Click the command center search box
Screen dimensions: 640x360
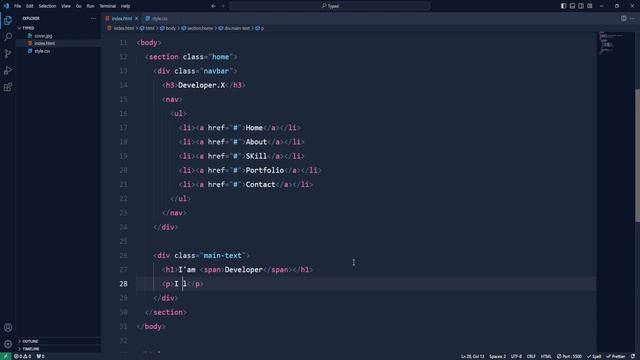330,6
